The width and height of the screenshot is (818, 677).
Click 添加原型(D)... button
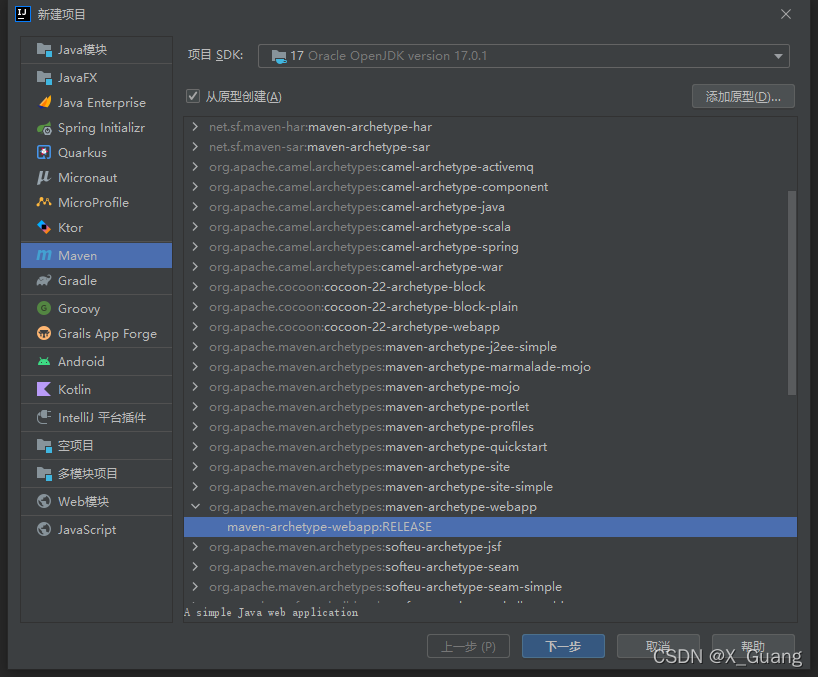click(x=743, y=96)
